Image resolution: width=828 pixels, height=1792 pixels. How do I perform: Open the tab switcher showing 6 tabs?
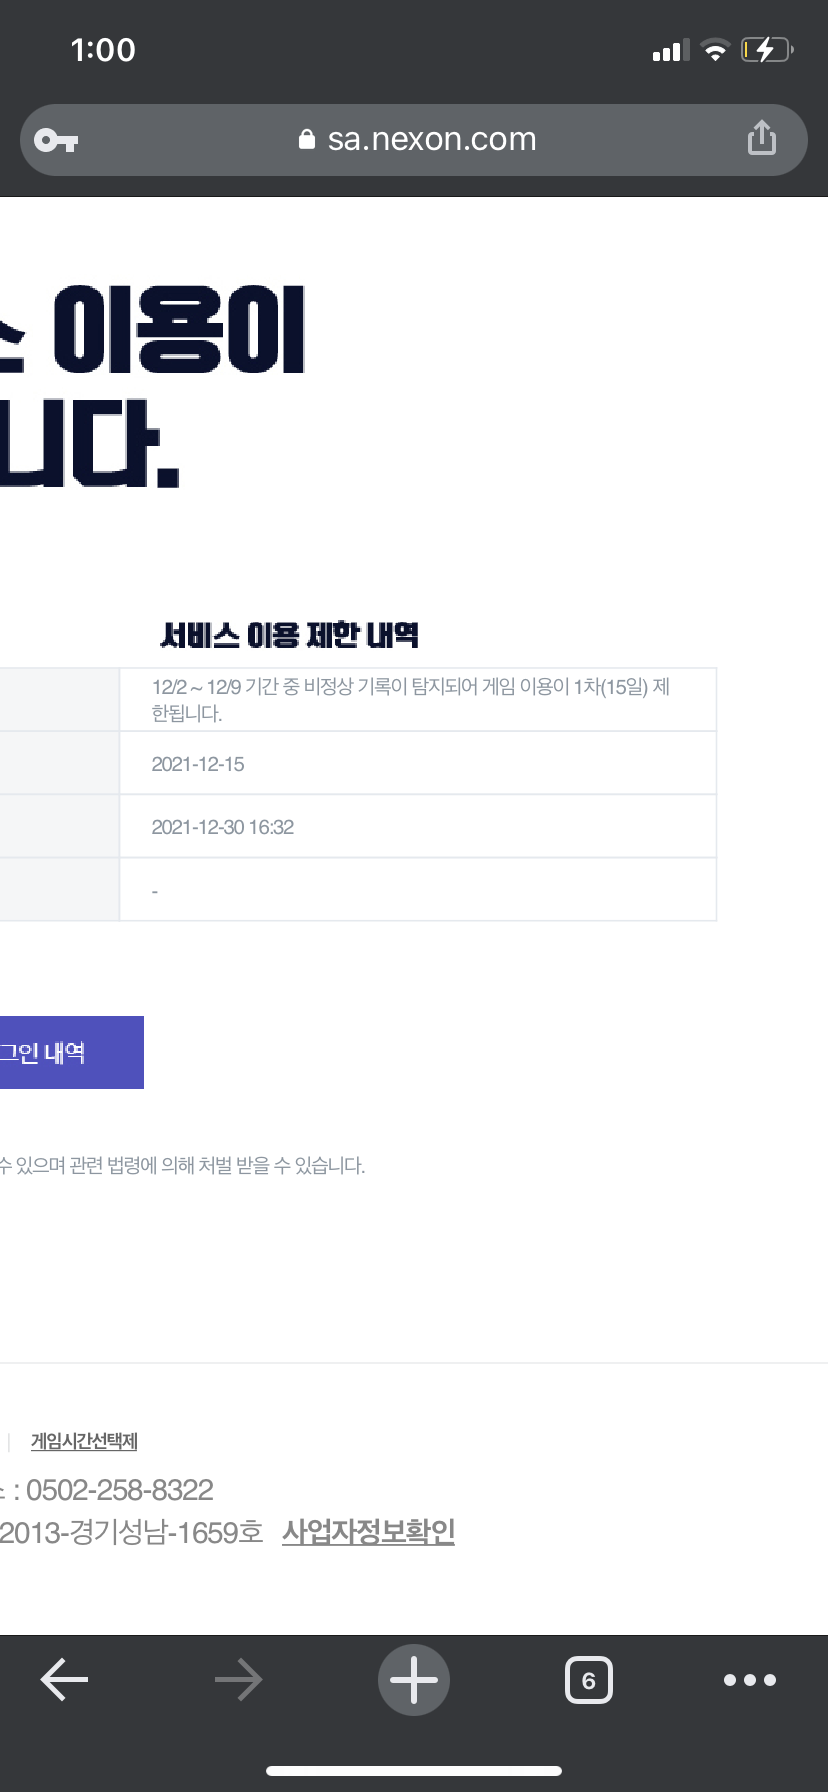pos(588,1680)
